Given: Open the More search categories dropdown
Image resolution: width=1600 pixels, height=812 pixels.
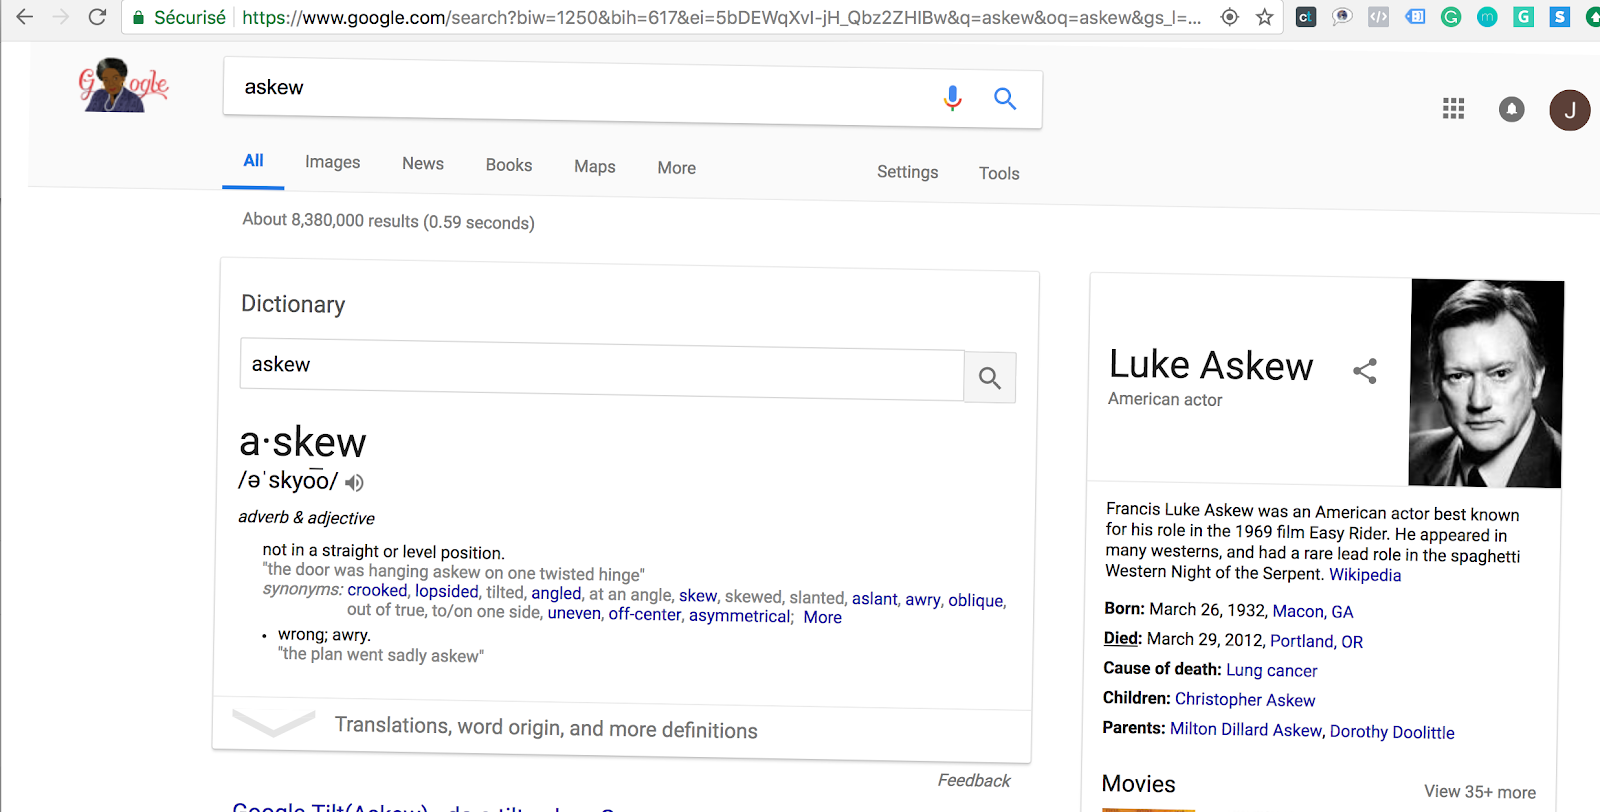Looking at the screenshot, I should coord(677,168).
